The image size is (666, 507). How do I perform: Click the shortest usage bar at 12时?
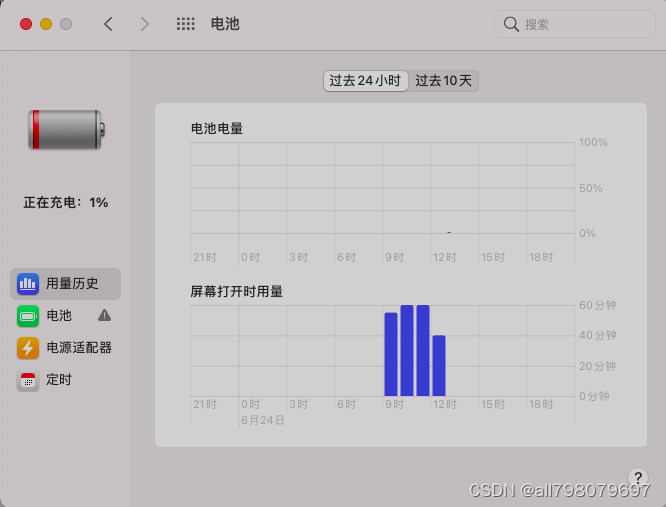coord(439,366)
